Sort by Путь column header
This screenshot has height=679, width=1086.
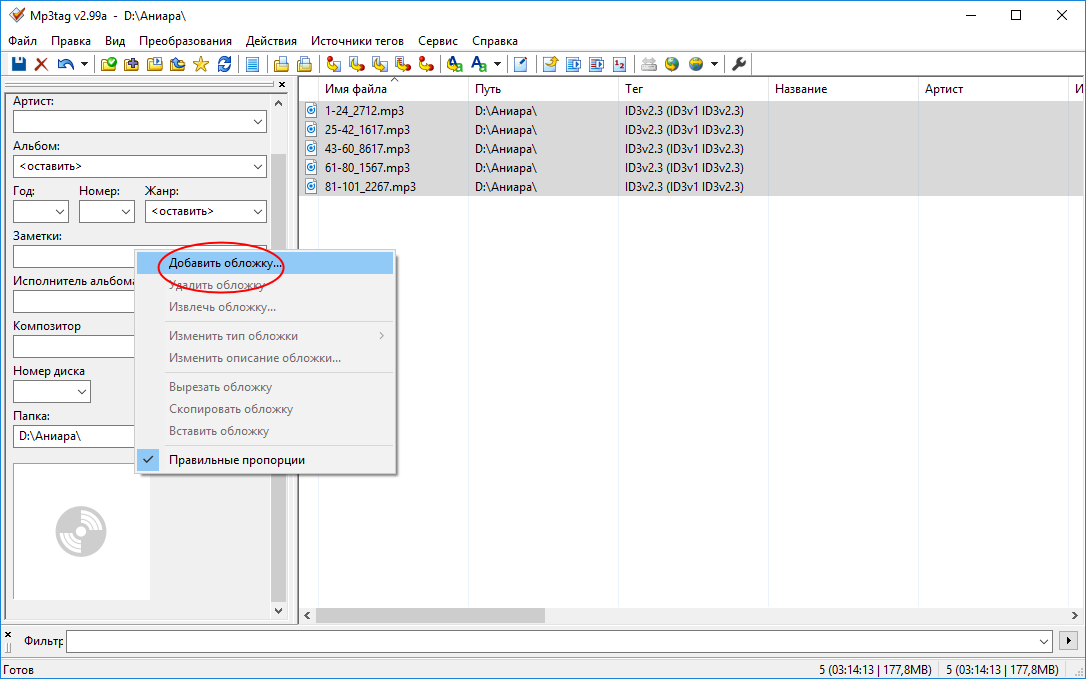543,89
